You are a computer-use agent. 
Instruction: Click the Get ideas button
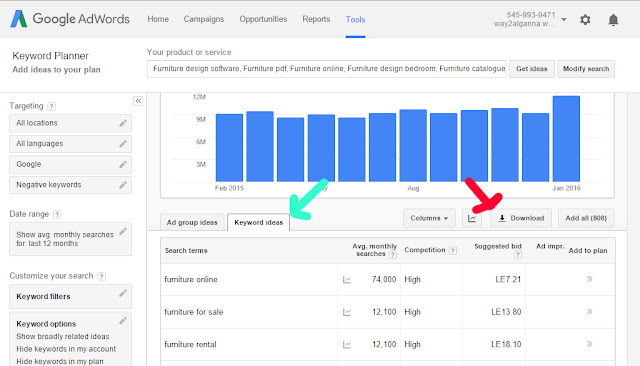(531, 69)
